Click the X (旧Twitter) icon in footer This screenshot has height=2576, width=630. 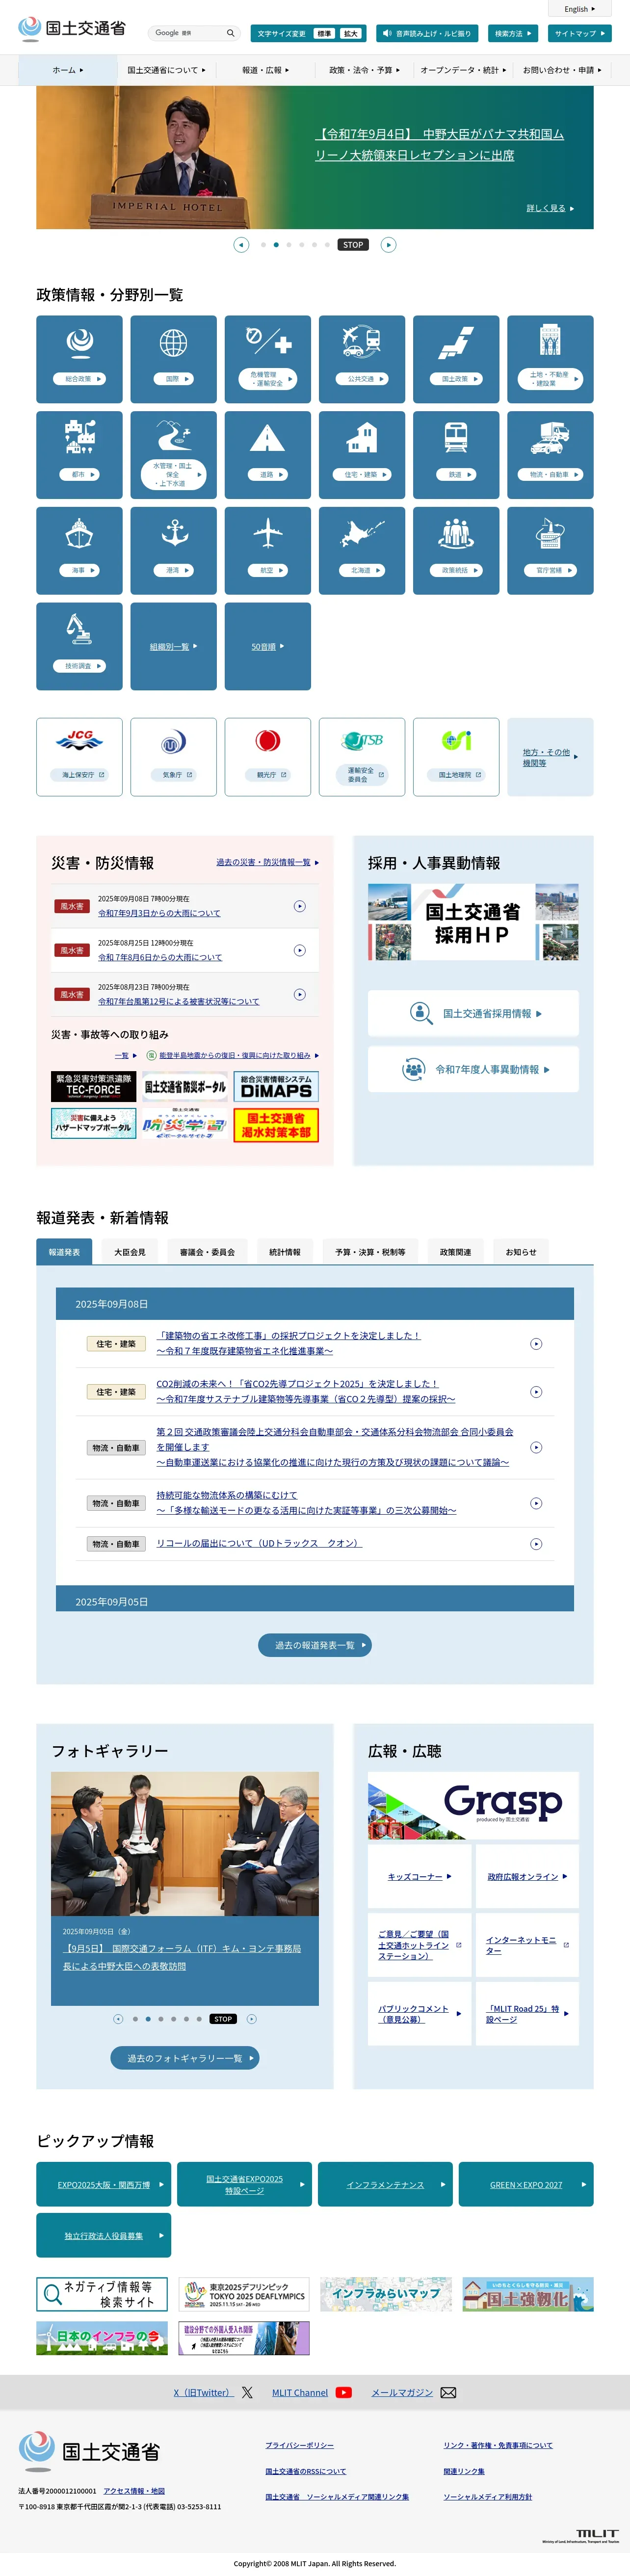pos(247,2393)
